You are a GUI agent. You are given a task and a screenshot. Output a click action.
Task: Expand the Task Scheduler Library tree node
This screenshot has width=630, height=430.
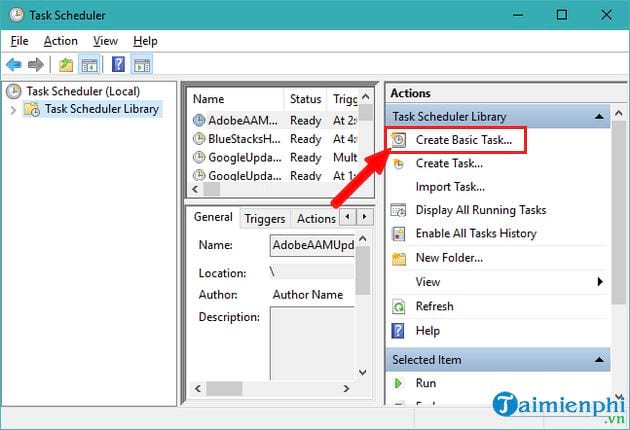(13, 110)
